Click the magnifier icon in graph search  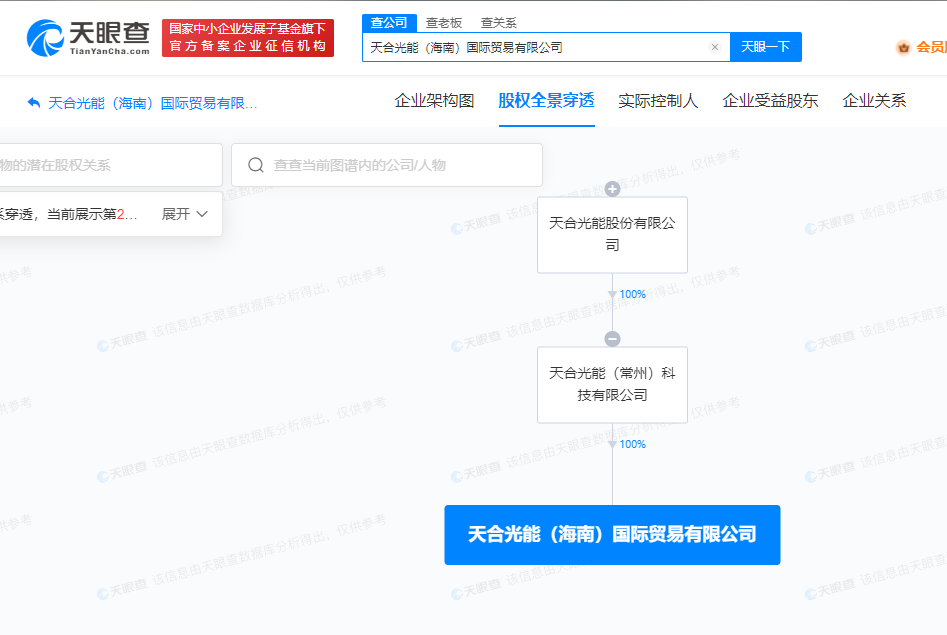[x=256, y=165]
